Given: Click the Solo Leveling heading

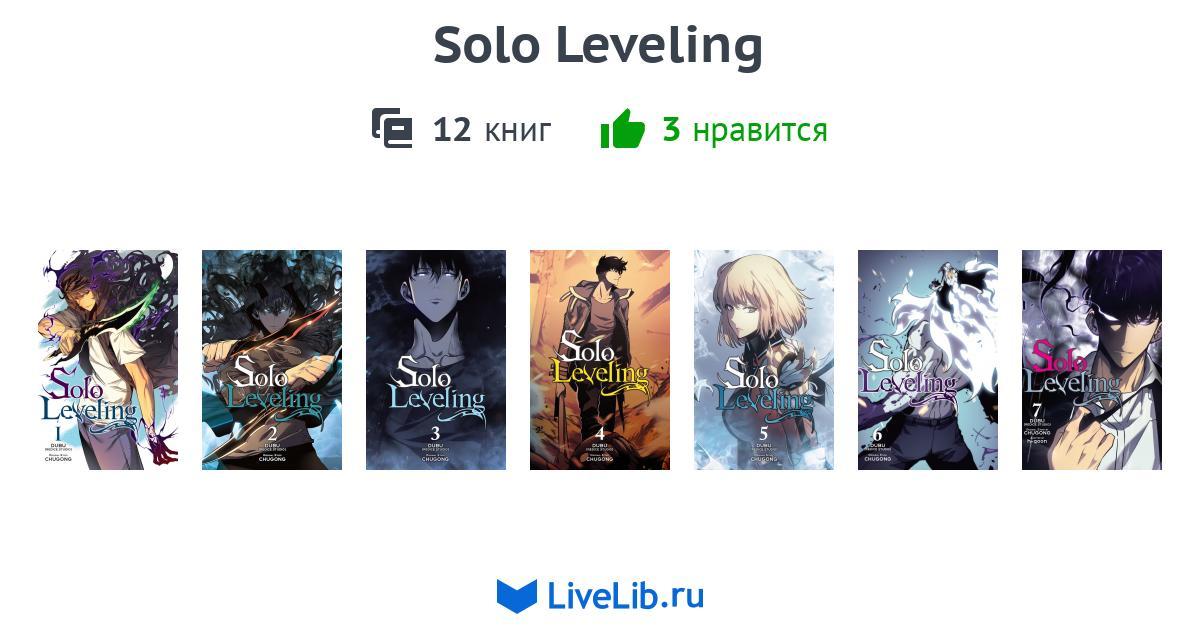Looking at the screenshot, I should (x=598, y=46).
